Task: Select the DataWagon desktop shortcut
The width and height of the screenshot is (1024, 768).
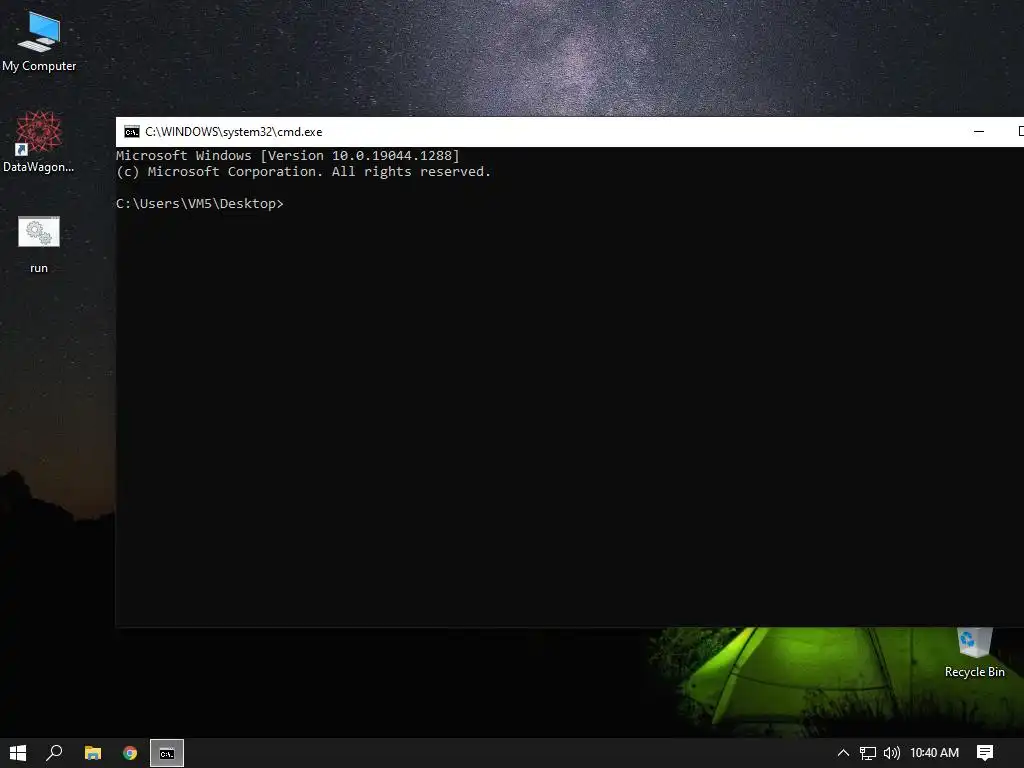Action: coord(39,142)
